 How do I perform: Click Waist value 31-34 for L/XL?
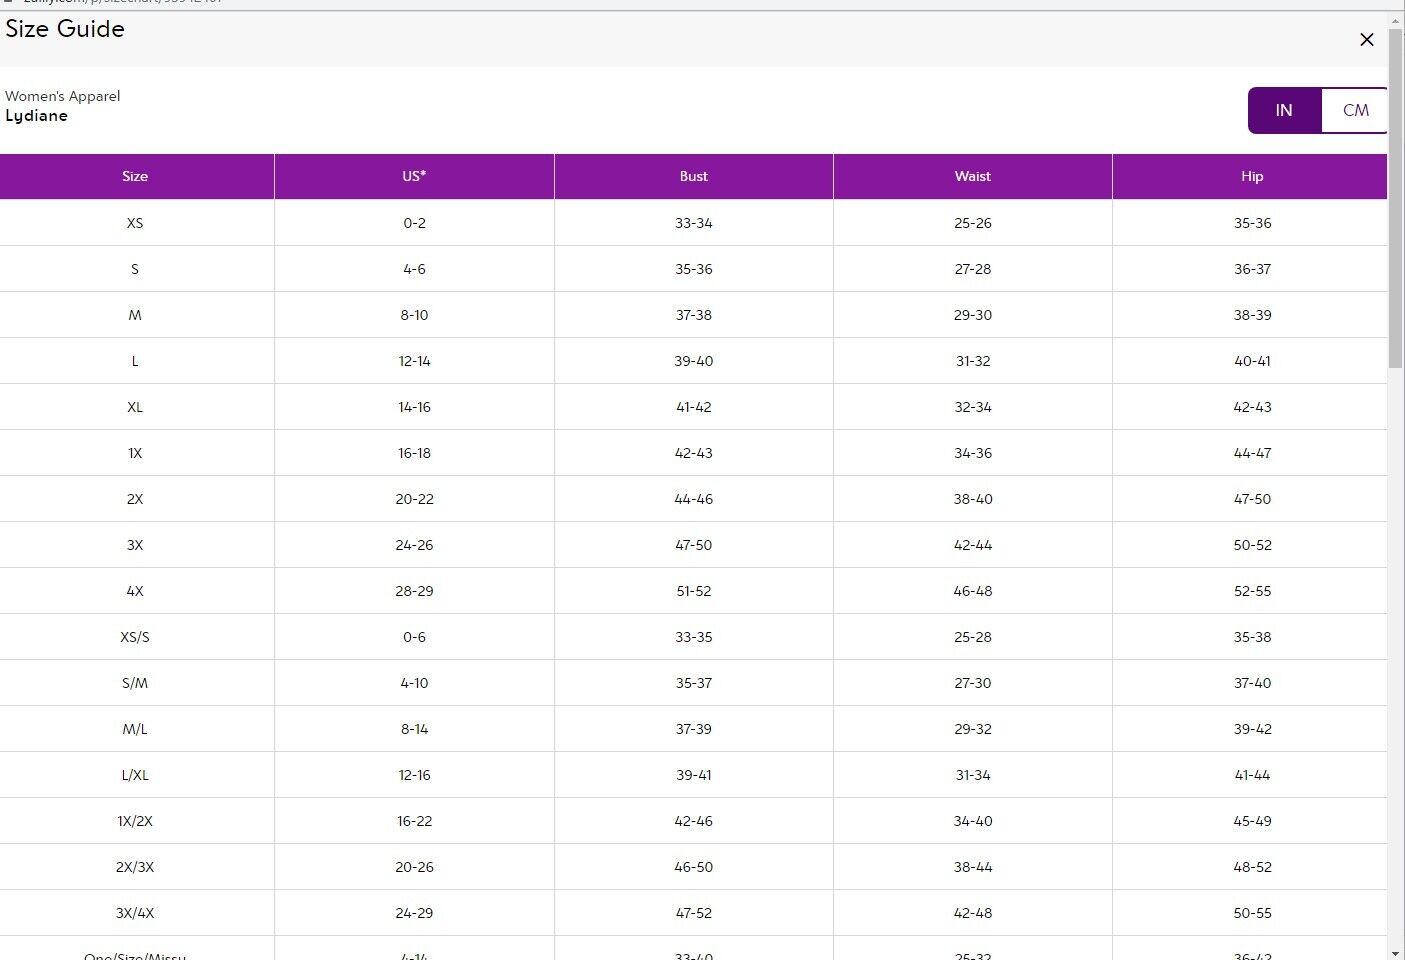pyautogui.click(x=972, y=775)
